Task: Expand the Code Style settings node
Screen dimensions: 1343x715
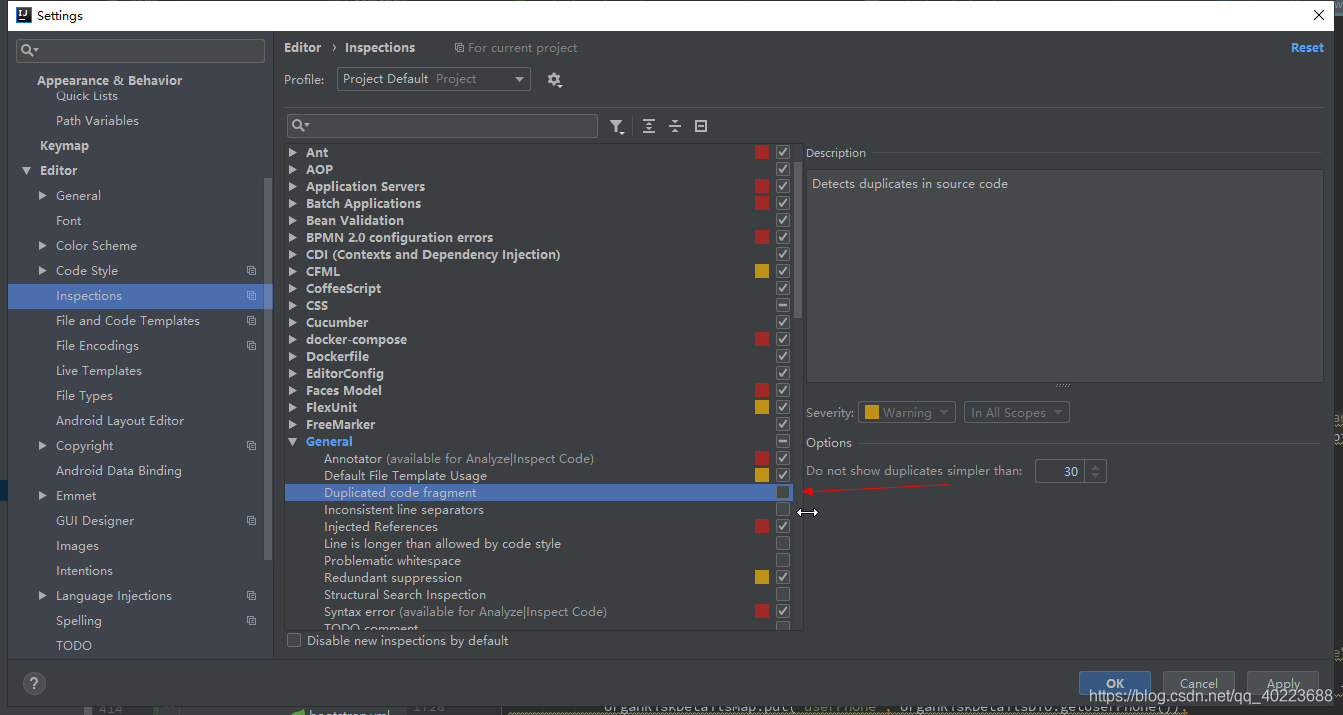Action: coord(42,271)
